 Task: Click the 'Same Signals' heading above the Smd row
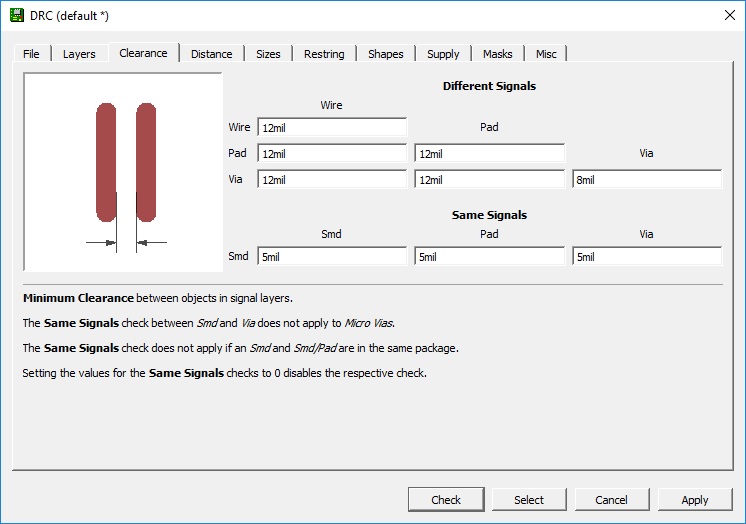490,215
